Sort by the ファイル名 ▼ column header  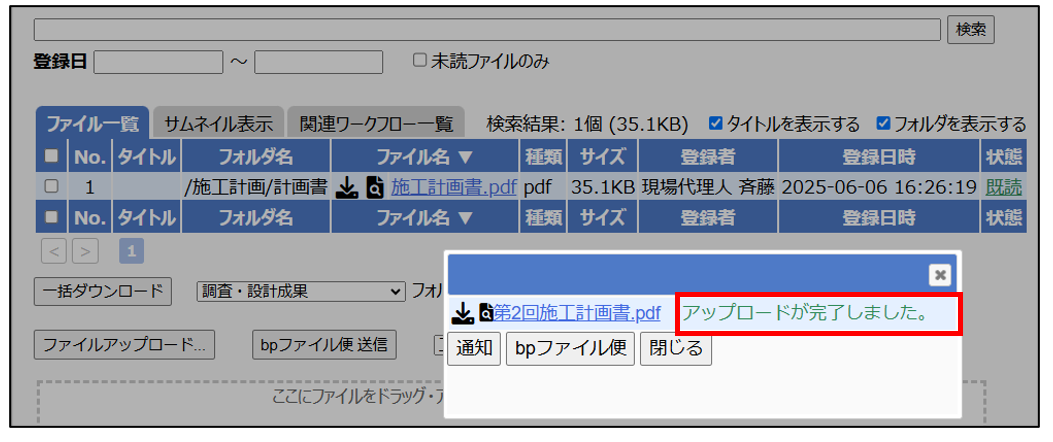tap(425, 157)
